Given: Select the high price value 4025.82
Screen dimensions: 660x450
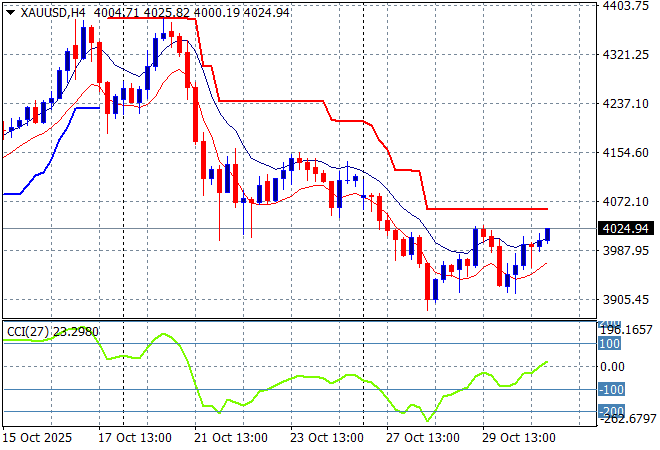Looking at the screenshot, I should click(167, 13).
